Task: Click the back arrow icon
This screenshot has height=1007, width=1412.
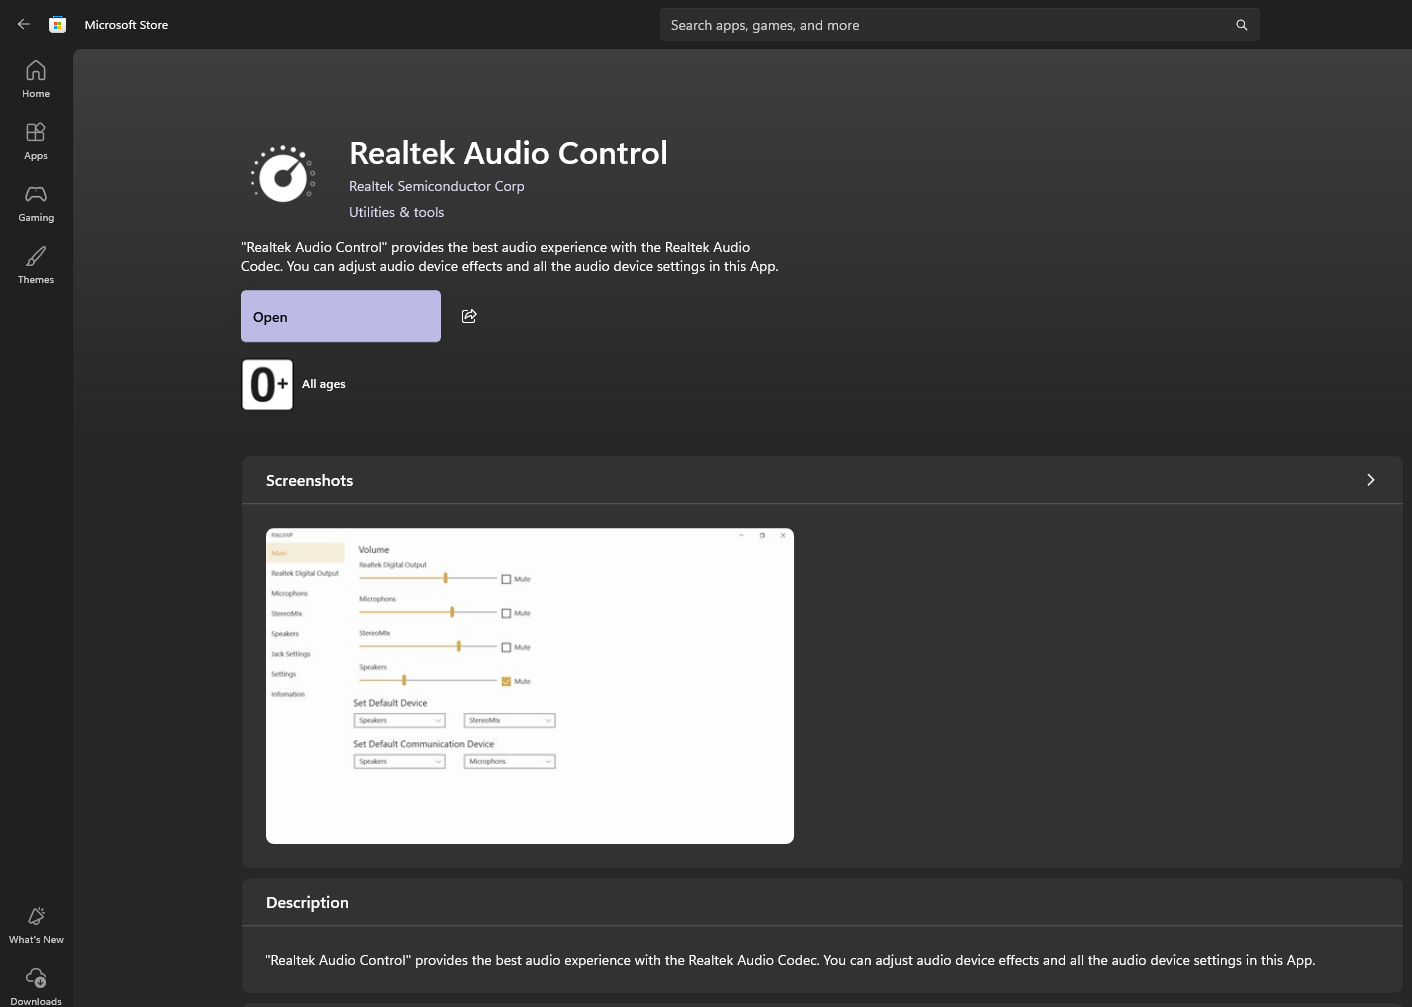Action: (24, 25)
